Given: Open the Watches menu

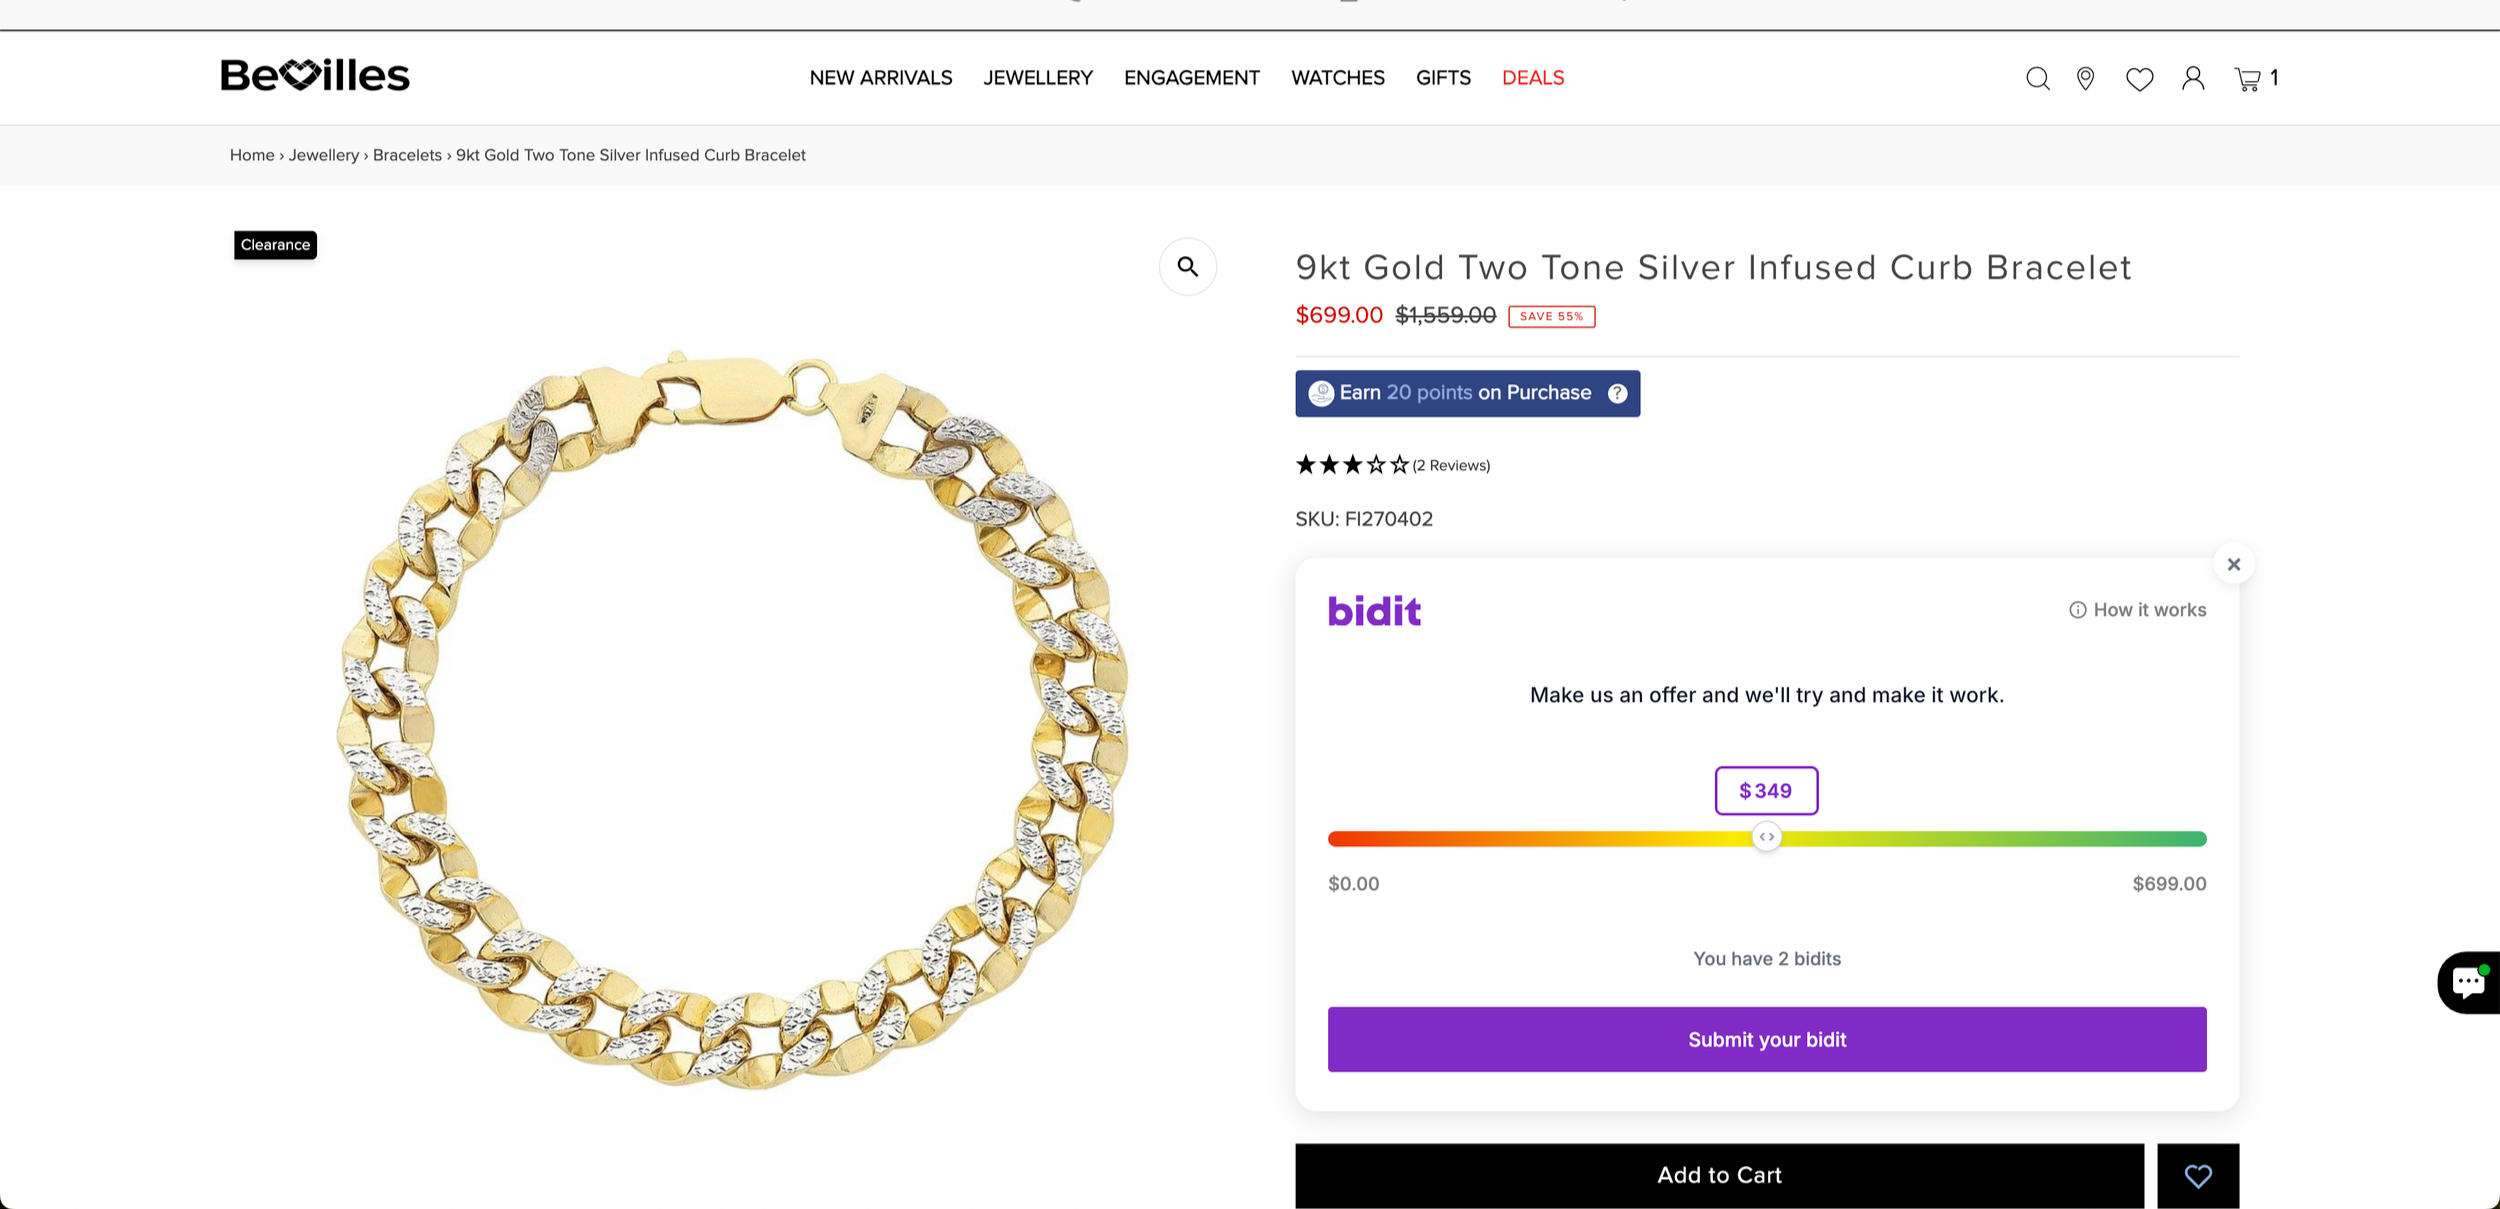Looking at the screenshot, I should pos(1337,78).
